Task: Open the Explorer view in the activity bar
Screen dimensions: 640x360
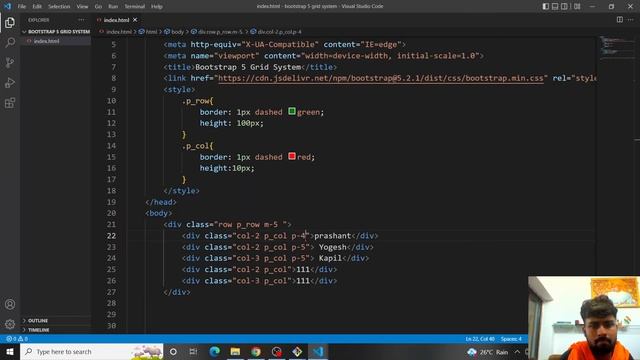Action: coord(10,22)
